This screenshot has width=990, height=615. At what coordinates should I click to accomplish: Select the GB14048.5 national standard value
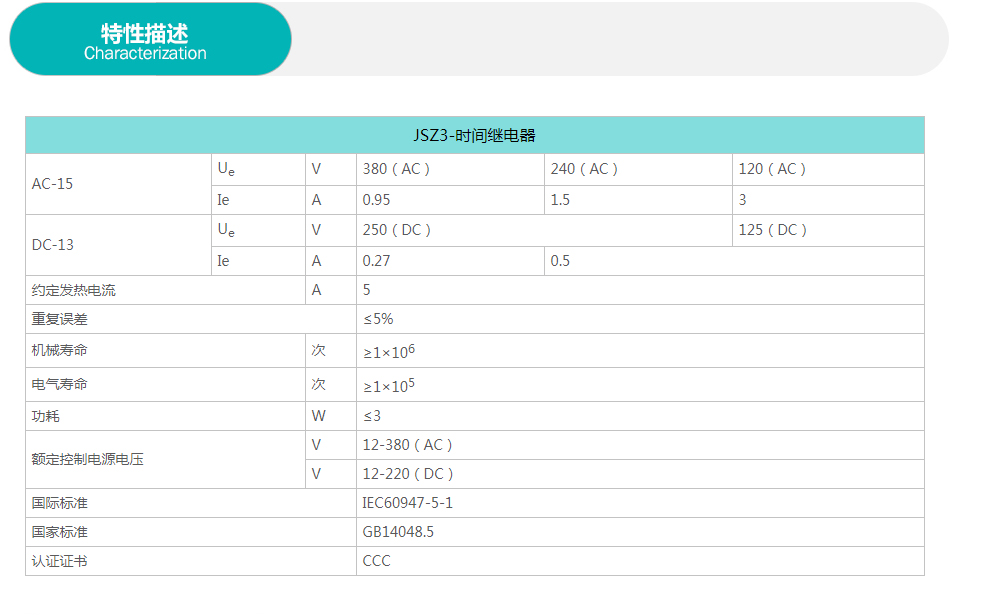(398, 532)
